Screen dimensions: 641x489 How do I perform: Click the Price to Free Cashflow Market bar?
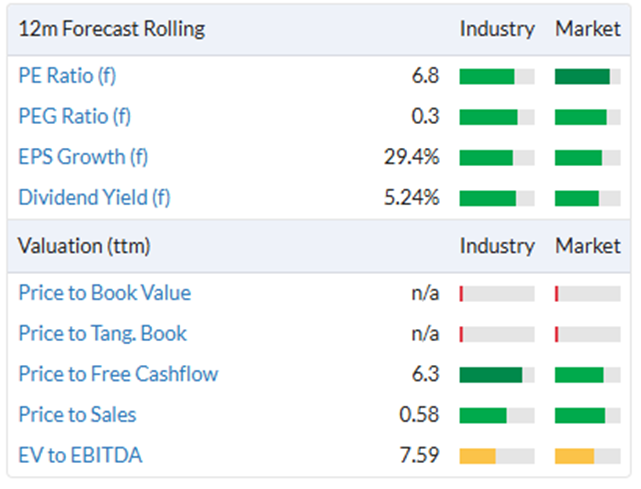click(587, 375)
